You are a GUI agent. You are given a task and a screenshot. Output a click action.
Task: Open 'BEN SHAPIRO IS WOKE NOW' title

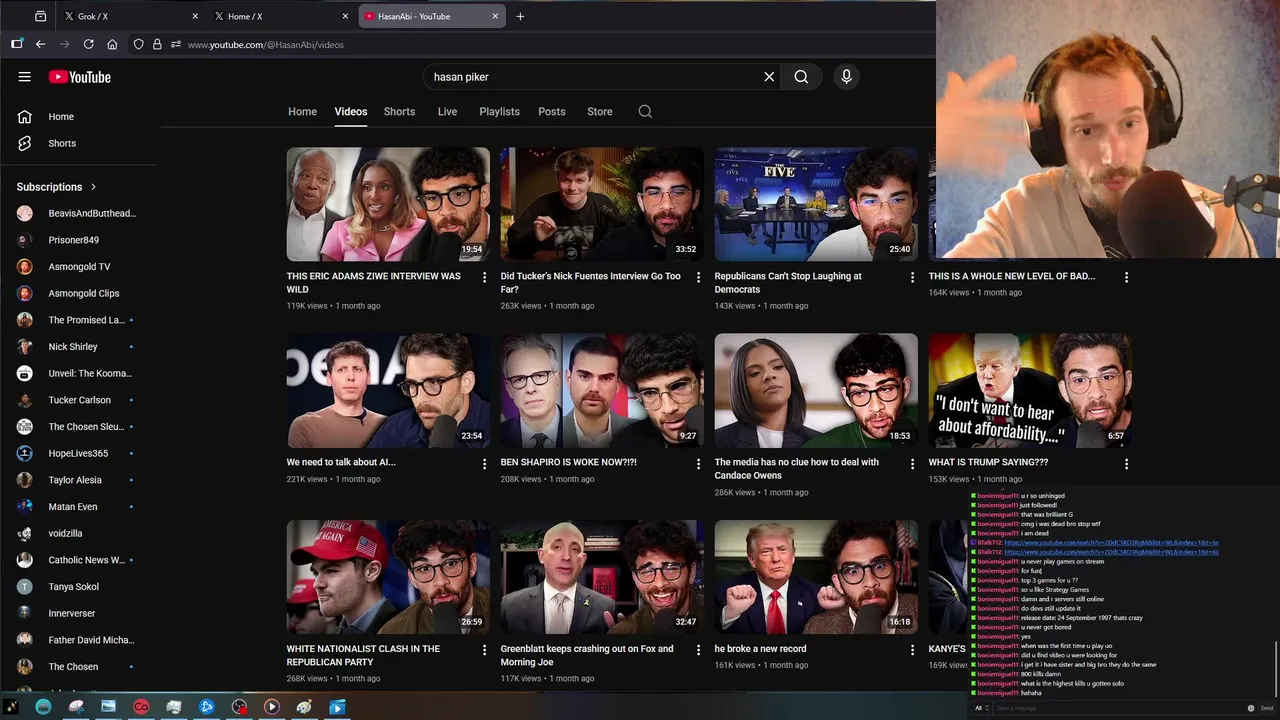point(569,463)
